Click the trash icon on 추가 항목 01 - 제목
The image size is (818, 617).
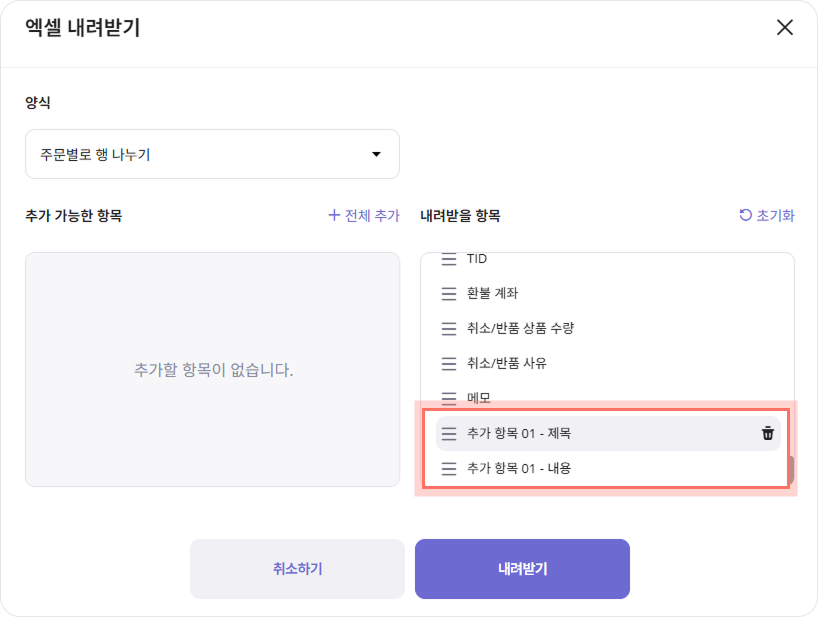coord(767,433)
